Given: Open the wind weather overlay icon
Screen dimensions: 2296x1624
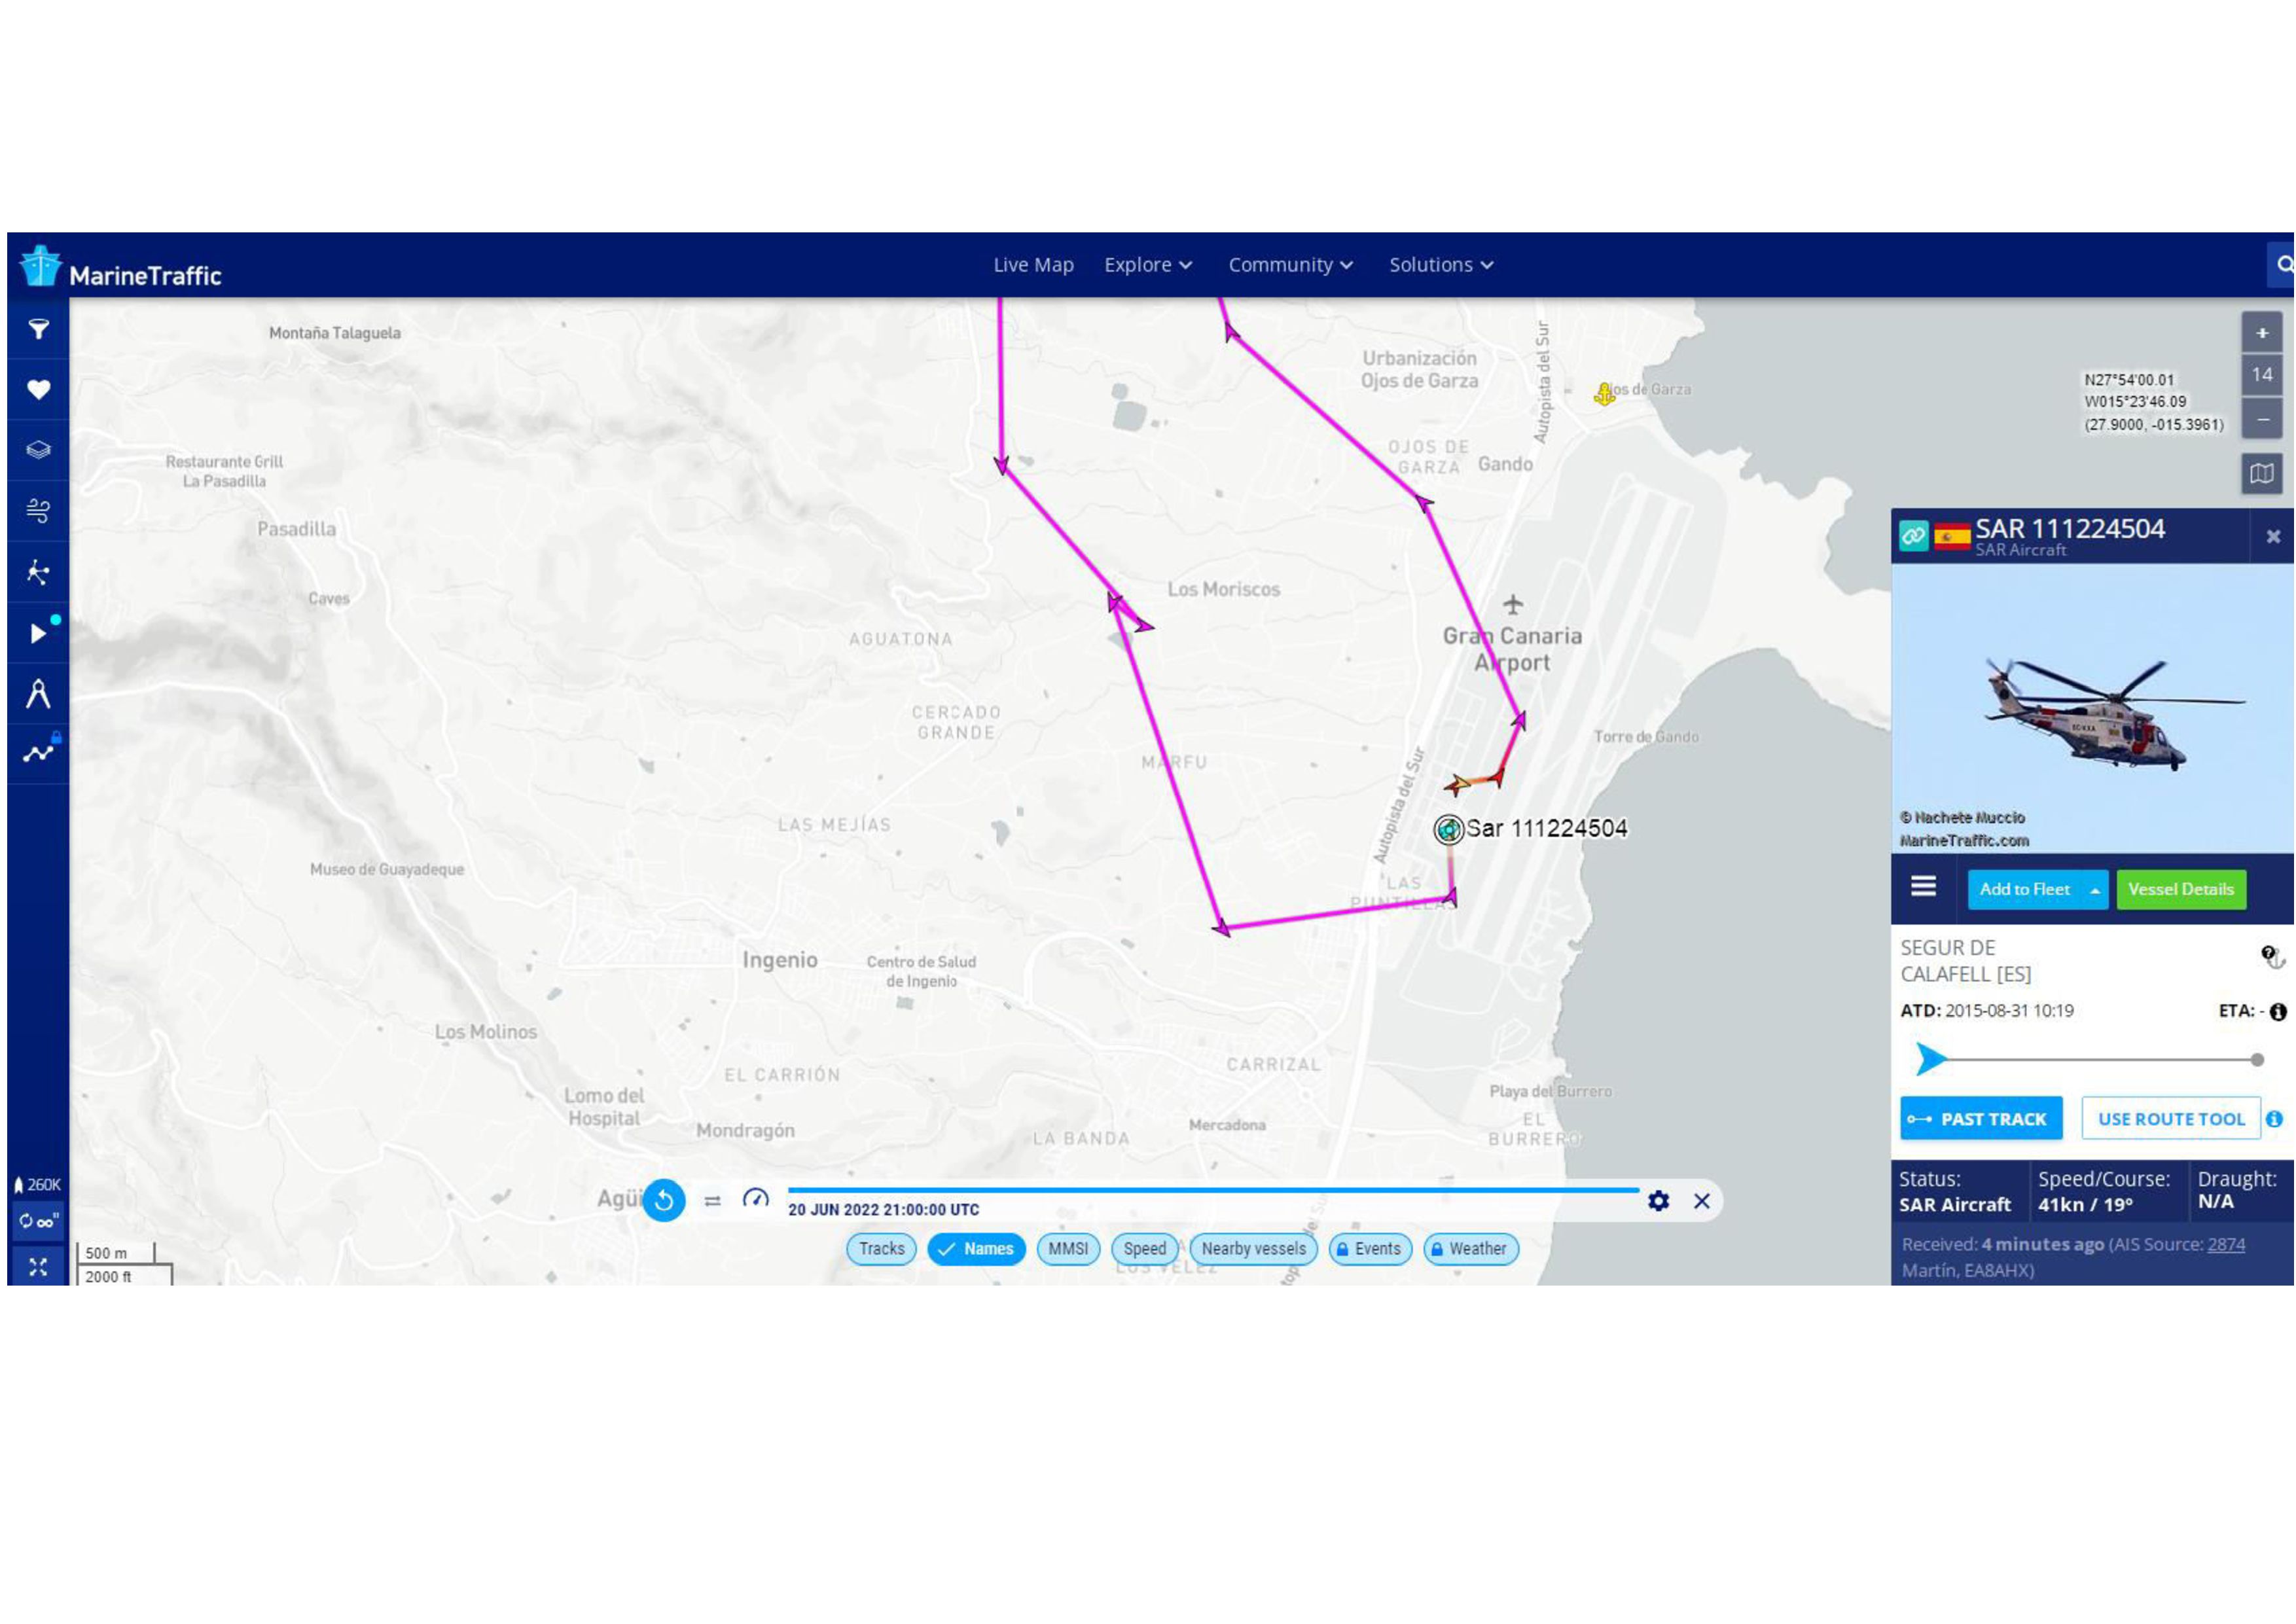Looking at the screenshot, I should 38,511.
